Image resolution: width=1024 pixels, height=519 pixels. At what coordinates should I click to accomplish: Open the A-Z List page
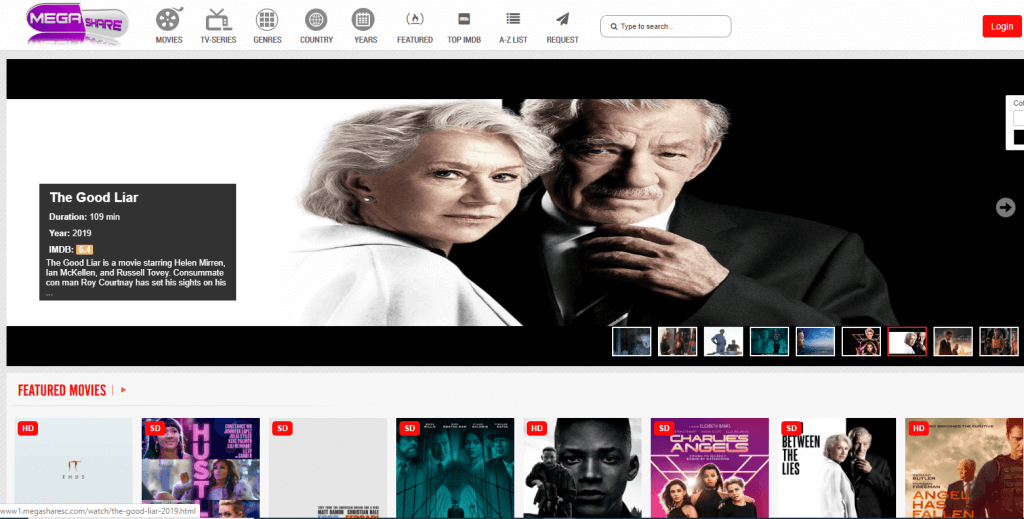pyautogui.click(x=513, y=26)
